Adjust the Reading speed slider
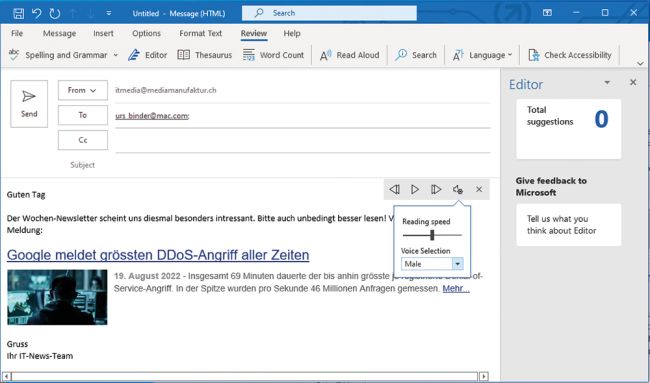Screen dimensions: 650x383 (x=432, y=235)
